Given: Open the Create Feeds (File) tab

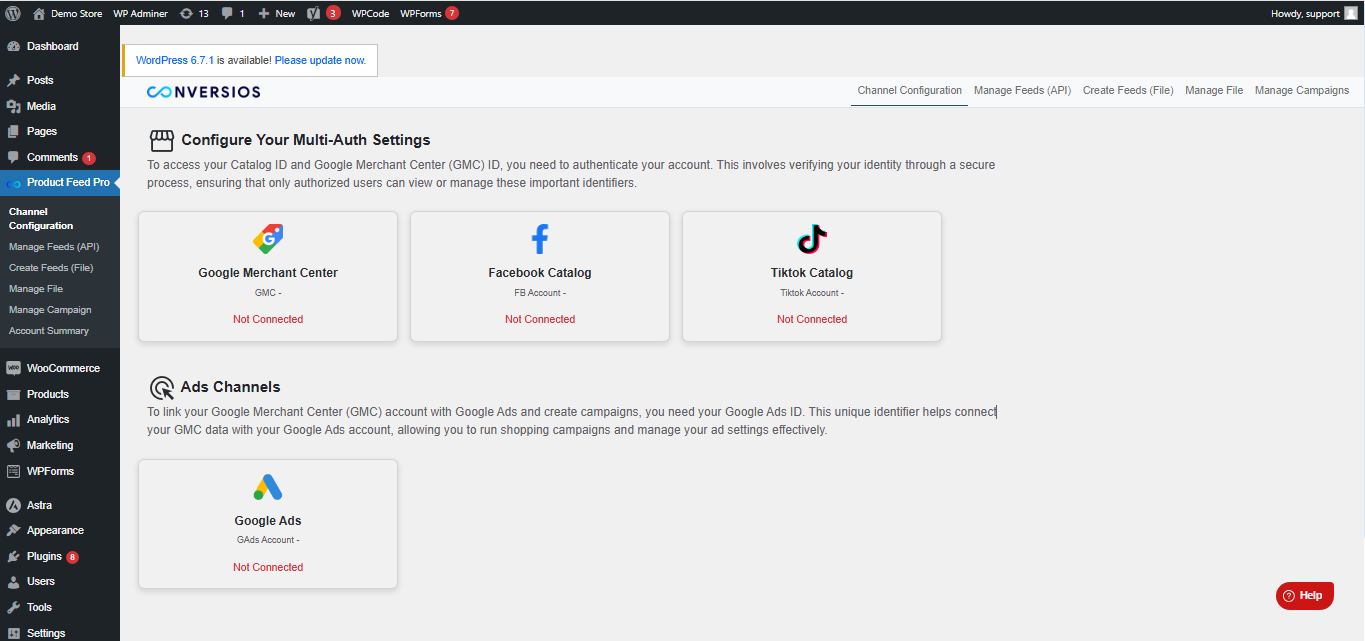Looking at the screenshot, I should (x=1128, y=90).
